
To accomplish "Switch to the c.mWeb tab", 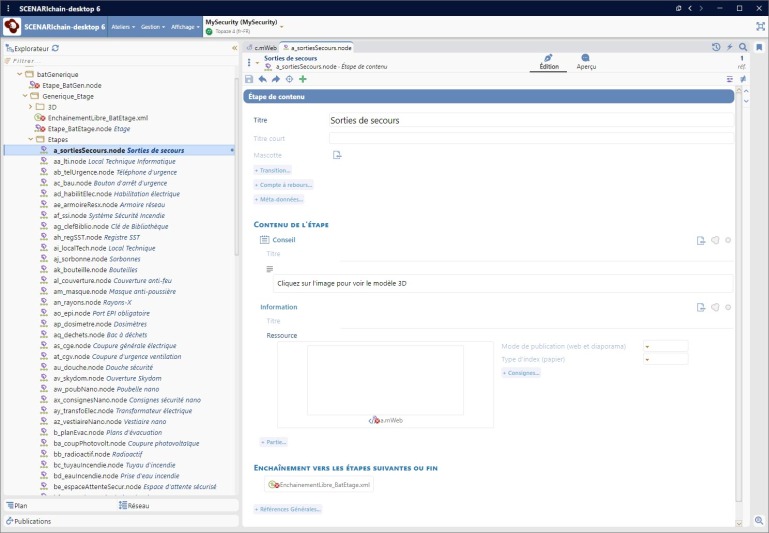I will pos(263,47).
